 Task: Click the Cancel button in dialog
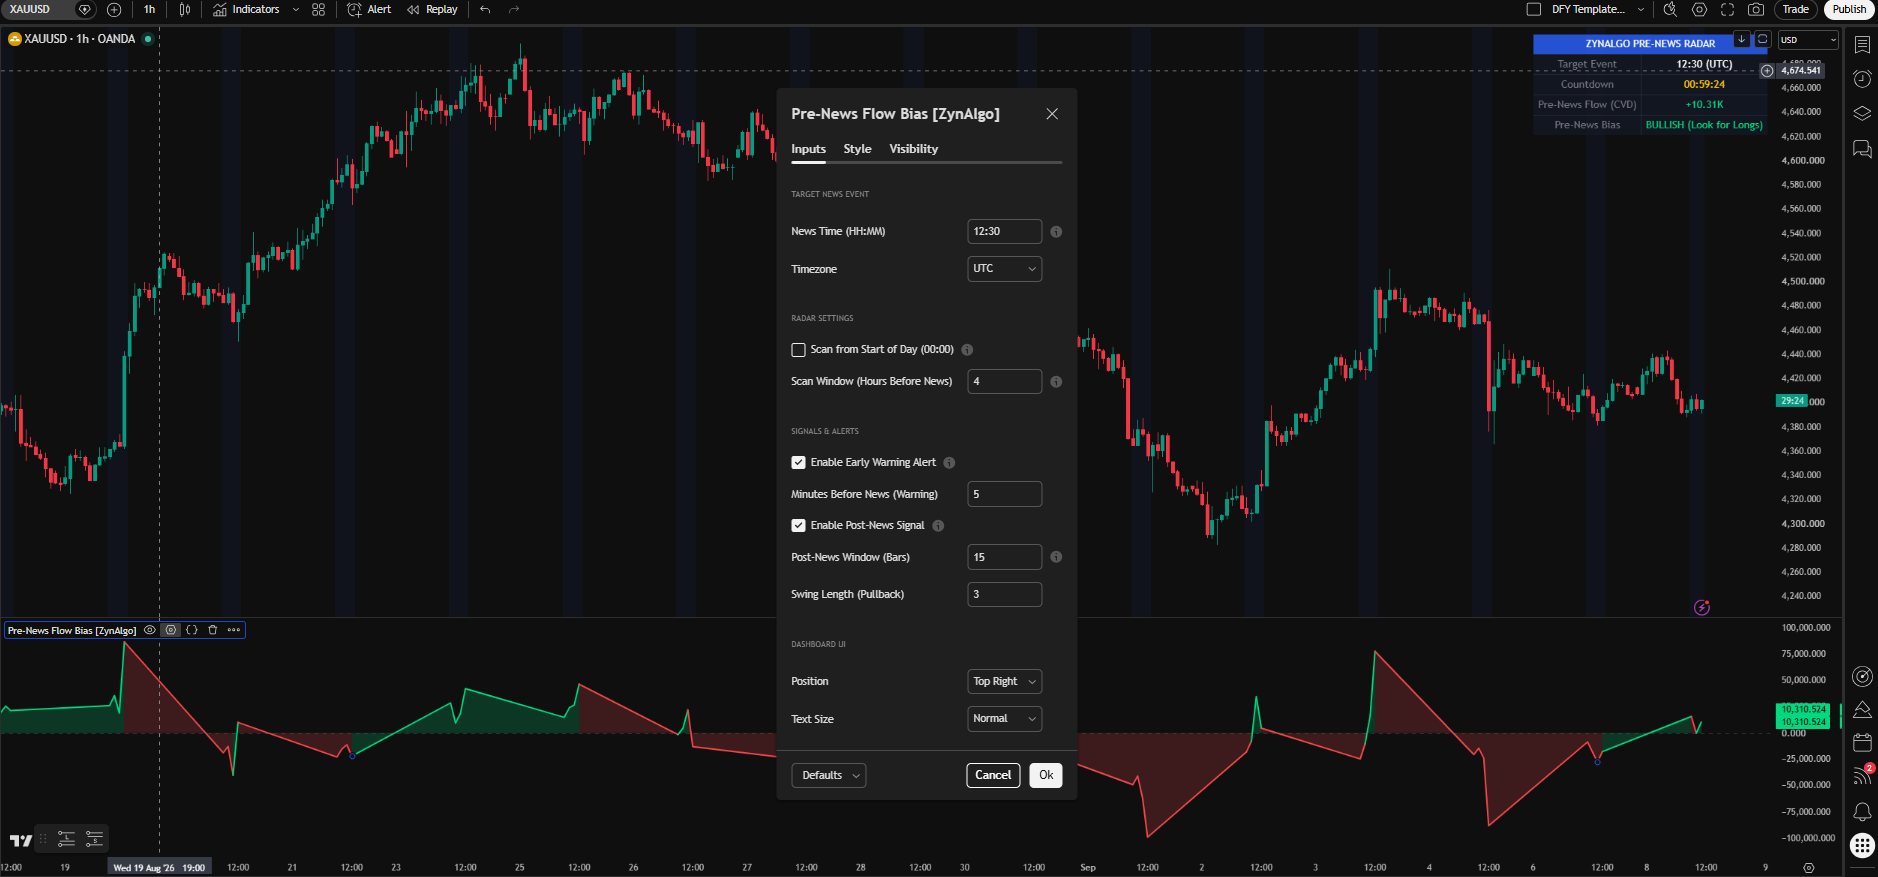tap(993, 775)
